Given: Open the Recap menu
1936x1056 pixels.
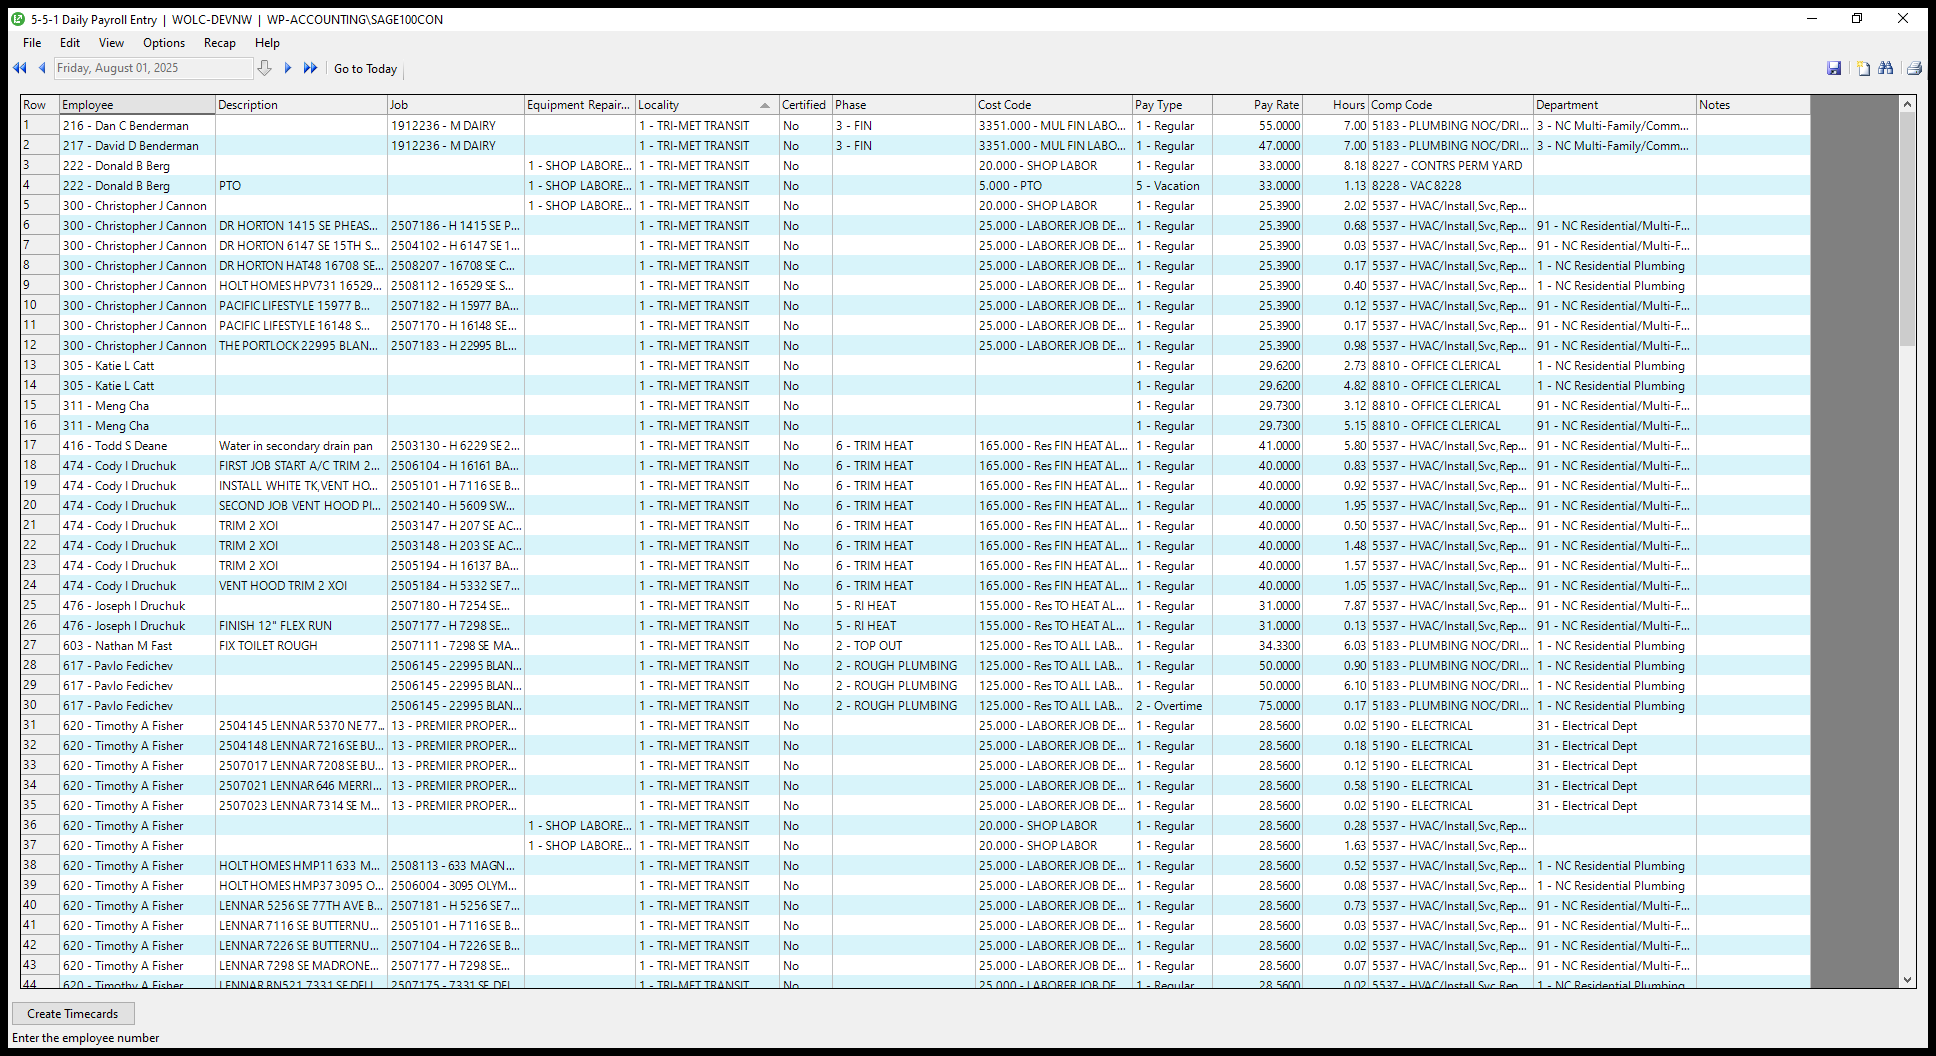Looking at the screenshot, I should 219,43.
